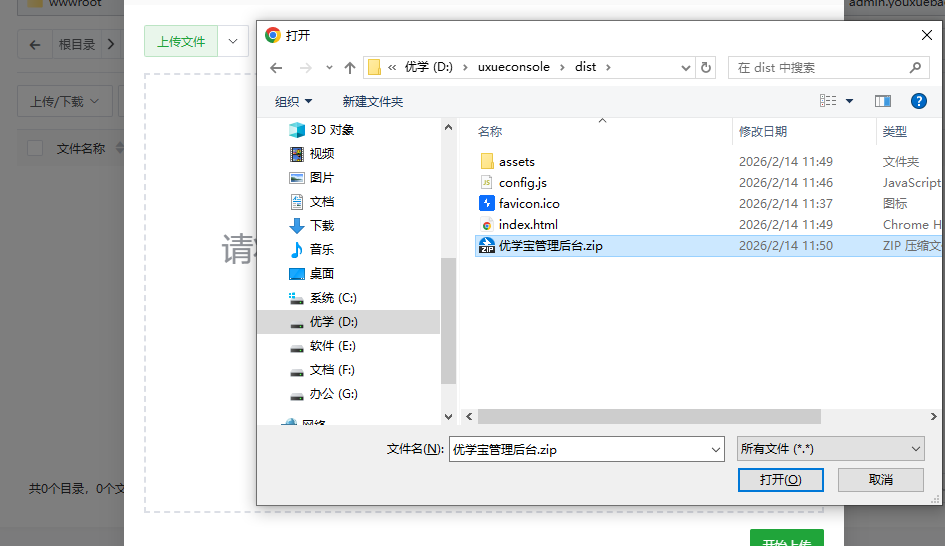This screenshot has height=546, width=945.
Task: Click the sidebar vertical scrollbar thumb
Action: click(x=448, y=321)
